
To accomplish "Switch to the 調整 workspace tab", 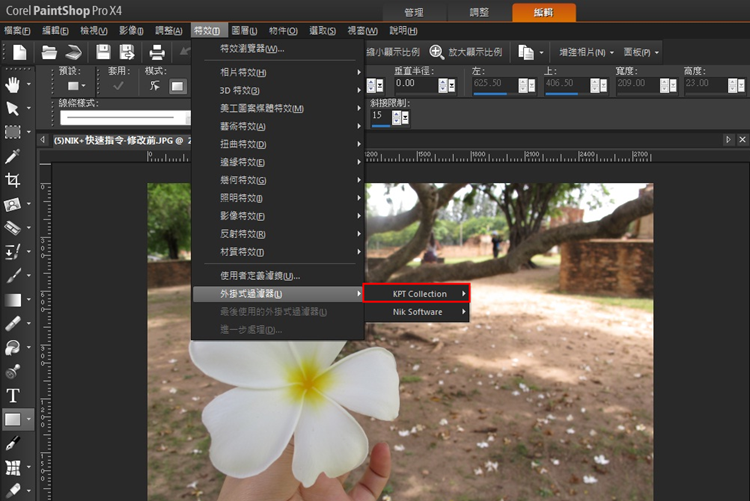I will (479, 12).
